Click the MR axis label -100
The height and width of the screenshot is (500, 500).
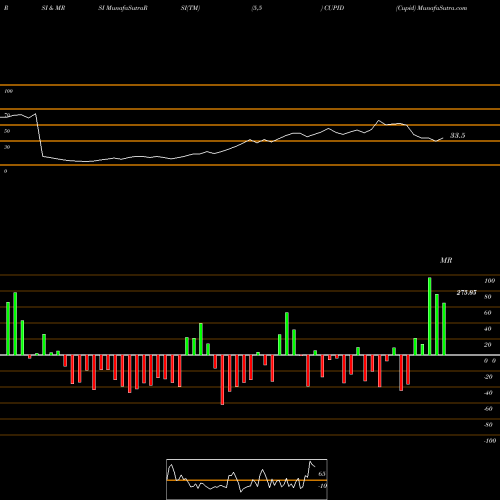click(490, 441)
